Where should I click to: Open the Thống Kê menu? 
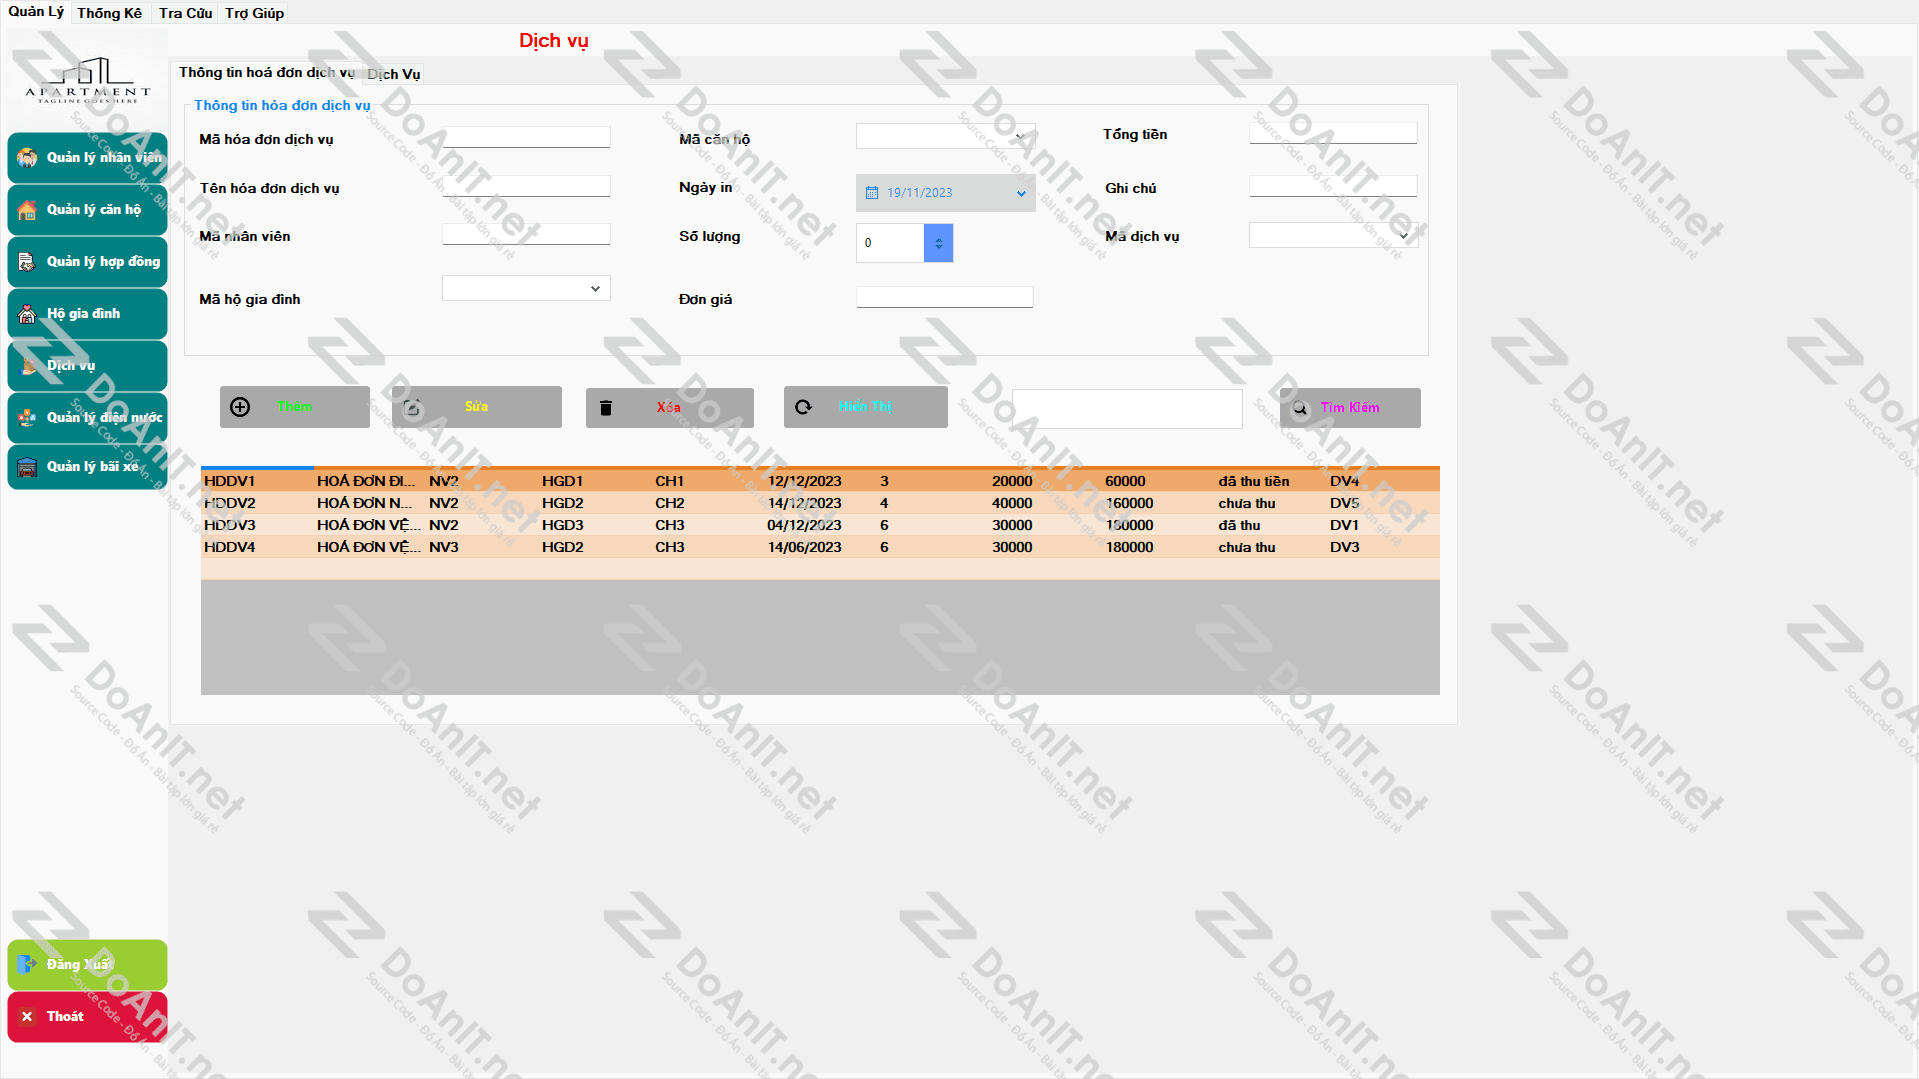pos(110,13)
